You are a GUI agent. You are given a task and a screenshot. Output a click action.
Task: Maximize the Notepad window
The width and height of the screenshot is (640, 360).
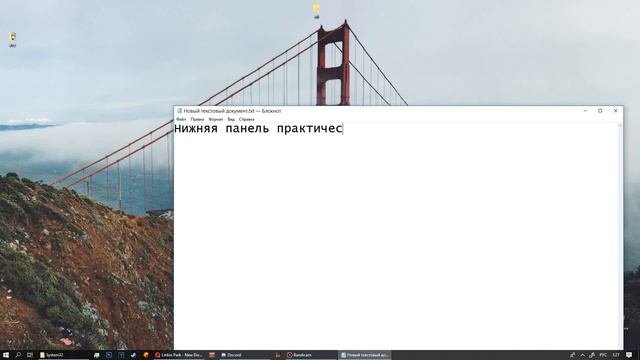[x=600, y=111]
